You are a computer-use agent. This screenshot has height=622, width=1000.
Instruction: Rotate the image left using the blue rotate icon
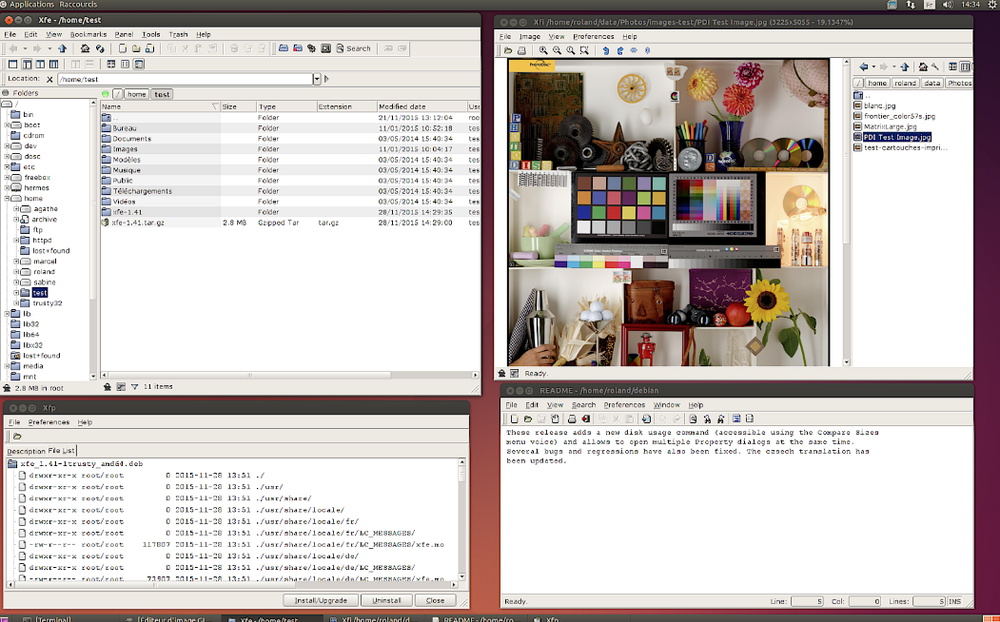605,51
